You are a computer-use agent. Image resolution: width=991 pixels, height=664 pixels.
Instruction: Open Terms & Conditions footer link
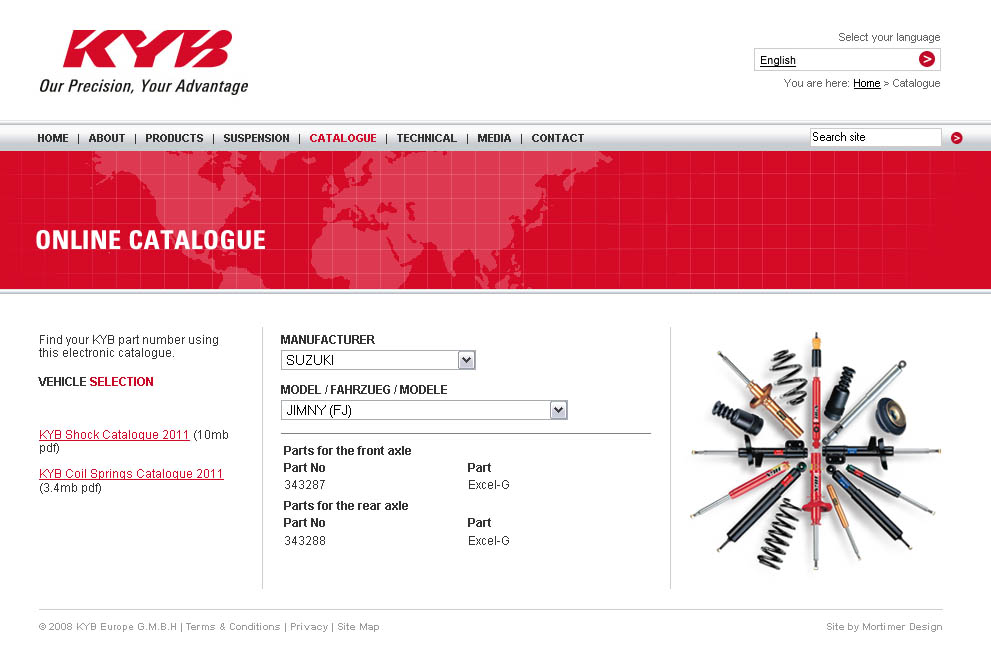(233, 627)
